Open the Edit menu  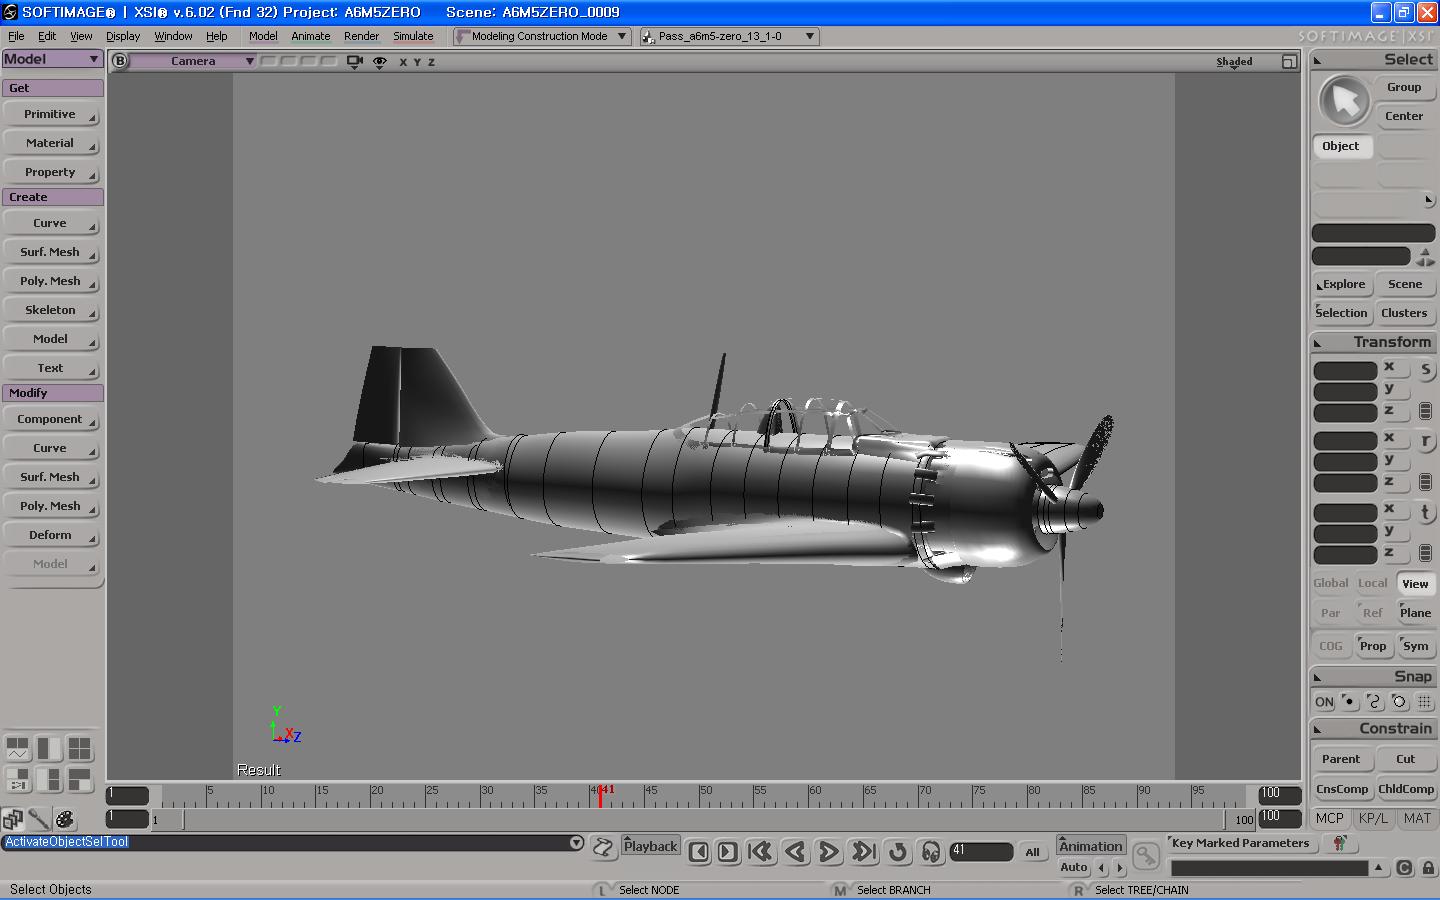(47, 36)
